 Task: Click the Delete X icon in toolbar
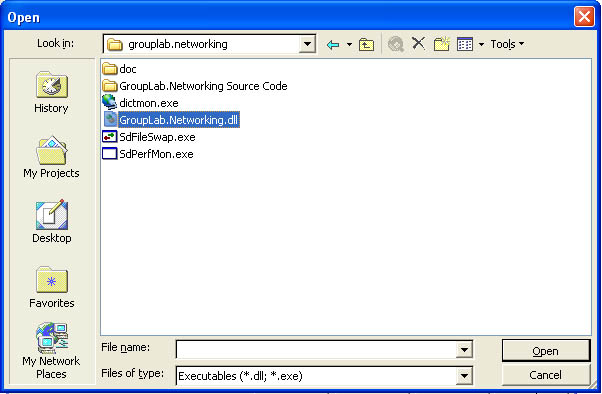click(x=418, y=43)
